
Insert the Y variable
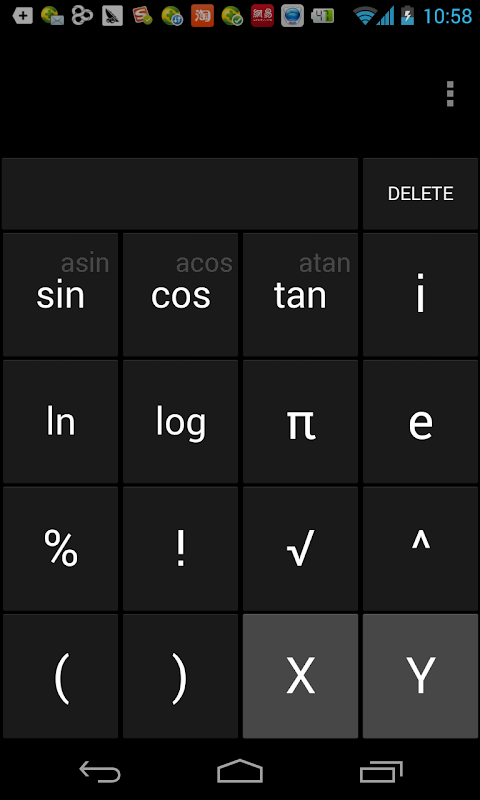click(420, 676)
